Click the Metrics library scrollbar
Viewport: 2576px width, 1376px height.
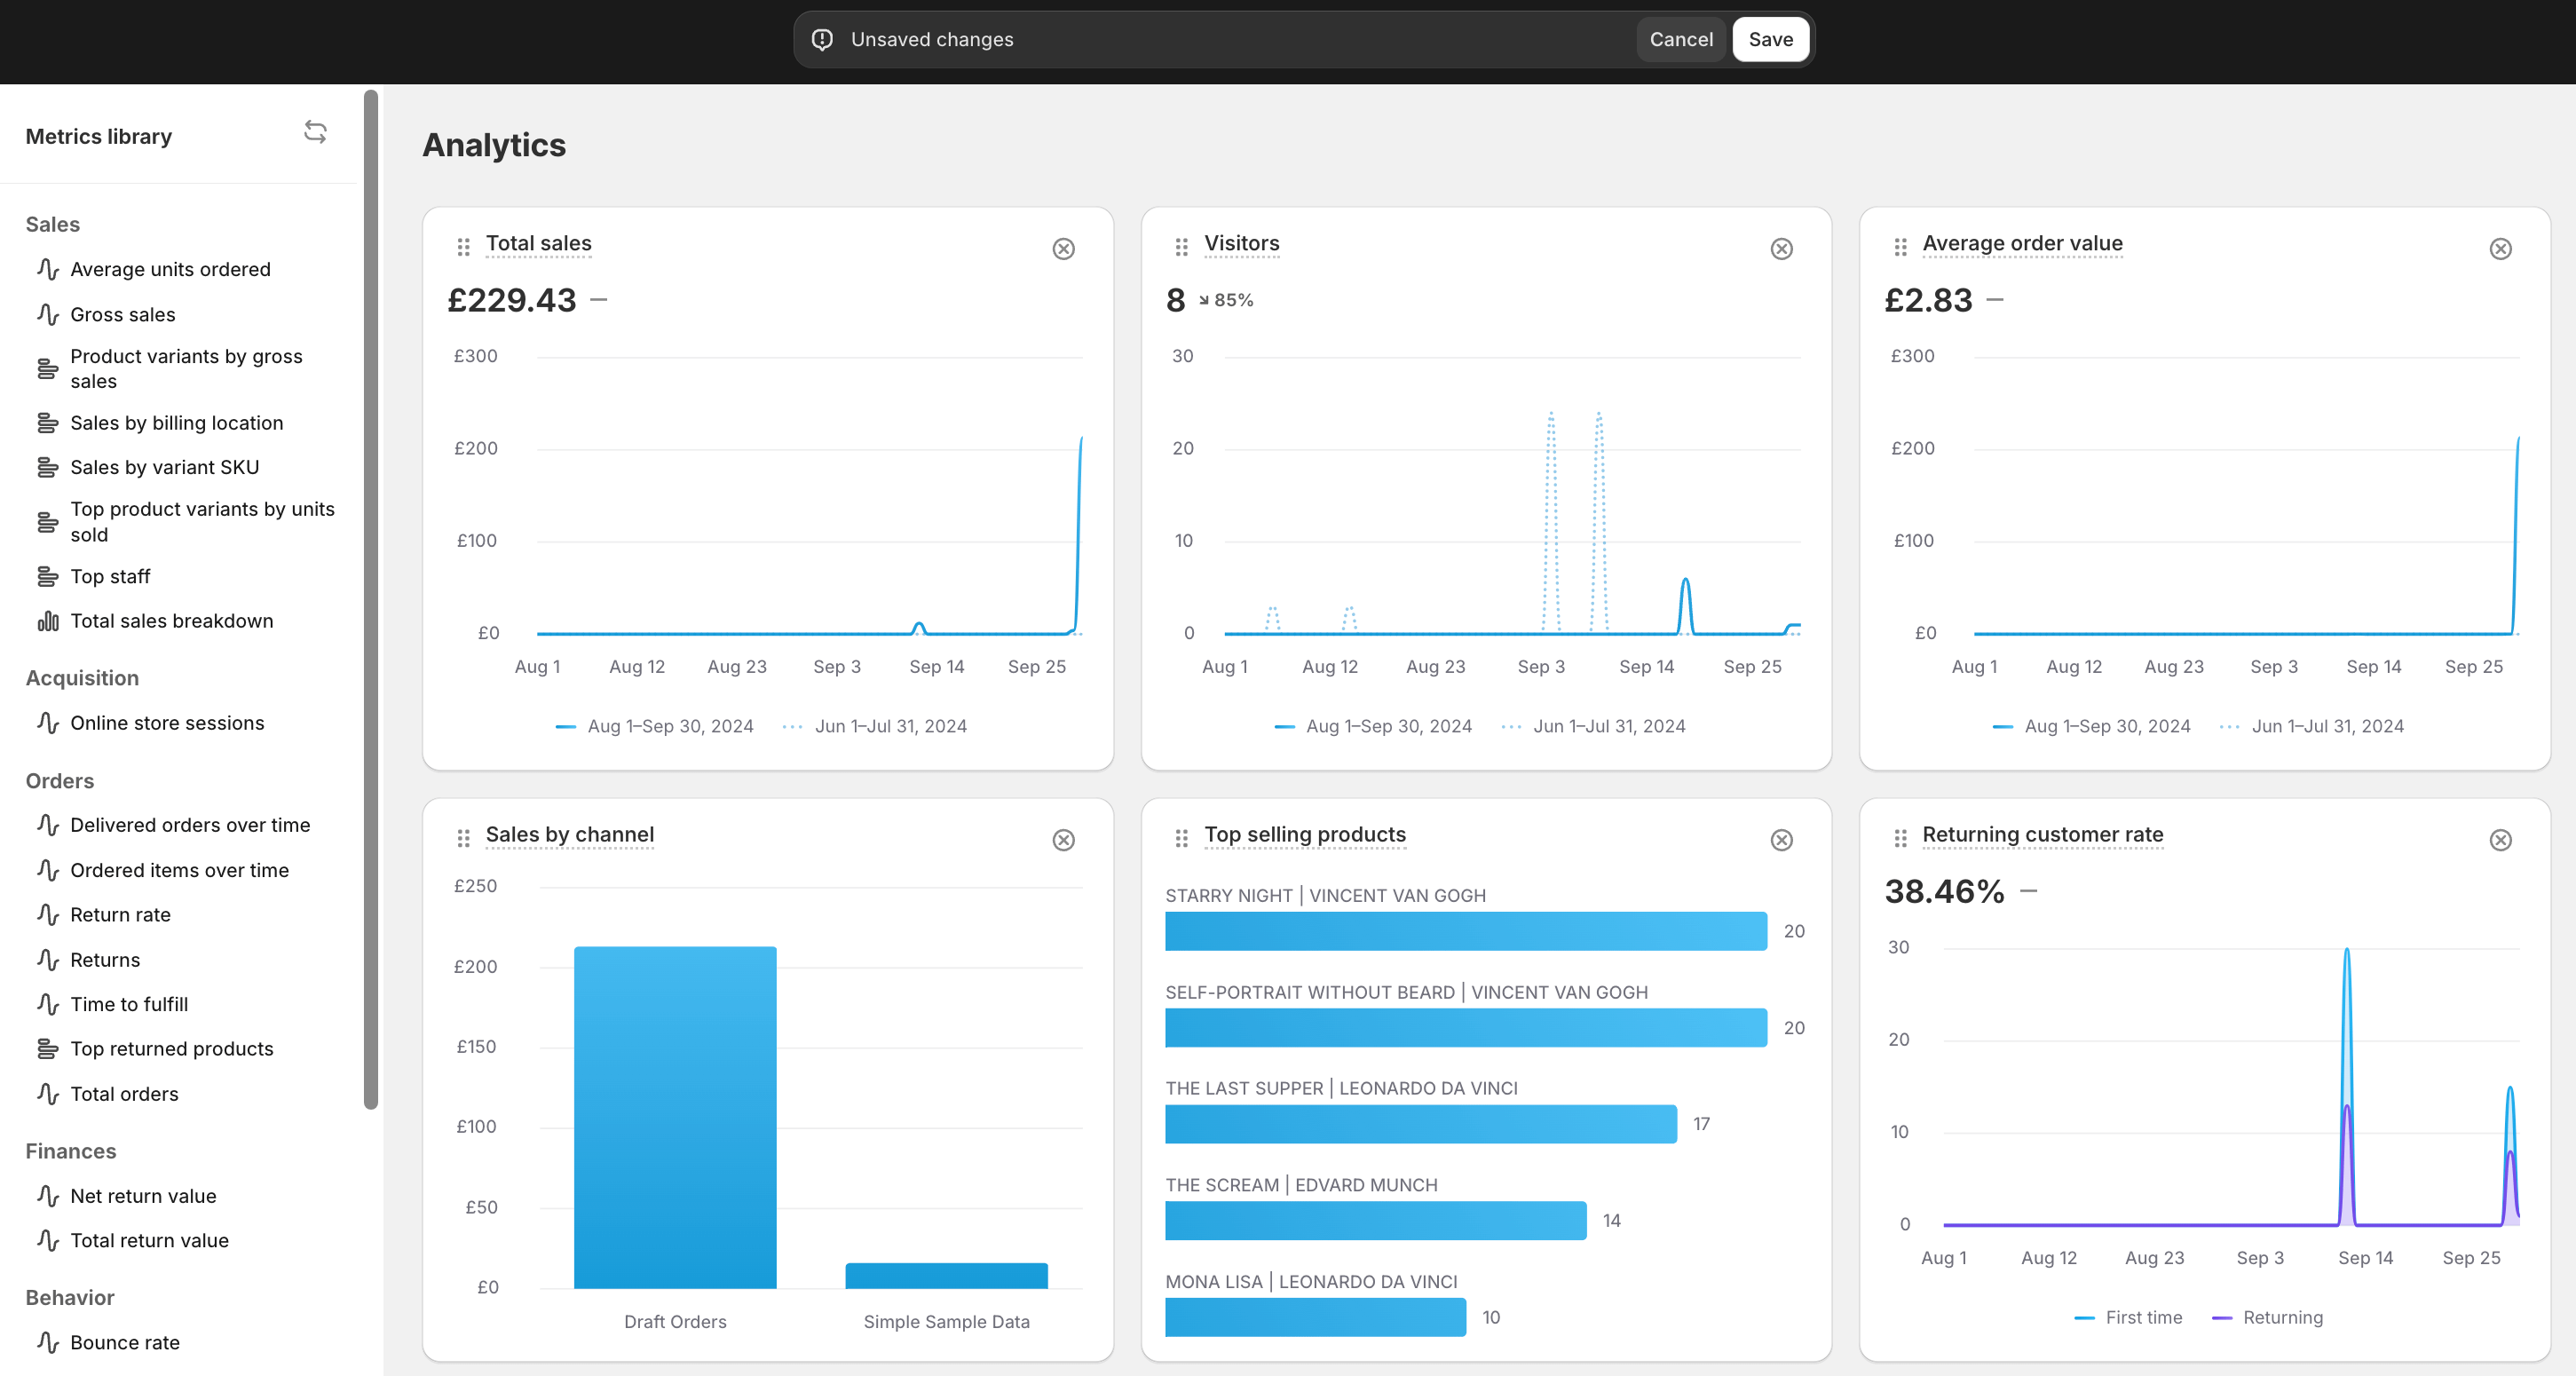[371, 600]
